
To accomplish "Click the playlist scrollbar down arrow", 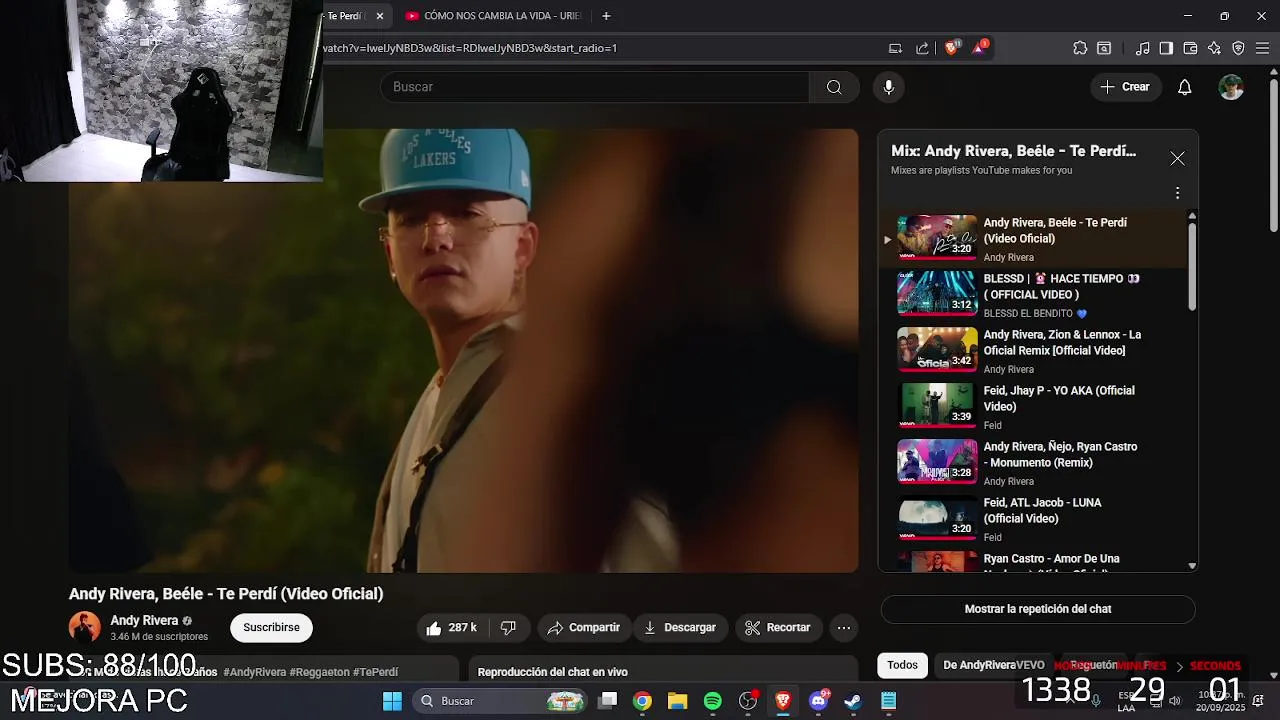I will tap(1192, 566).
